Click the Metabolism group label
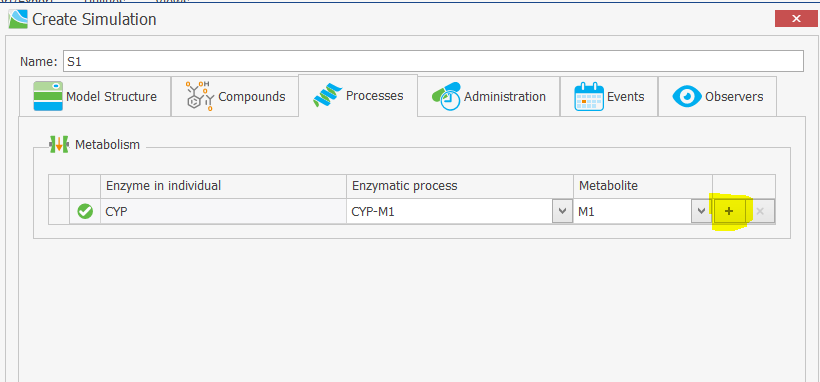The width and height of the screenshot is (820, 382). point(107,144)
